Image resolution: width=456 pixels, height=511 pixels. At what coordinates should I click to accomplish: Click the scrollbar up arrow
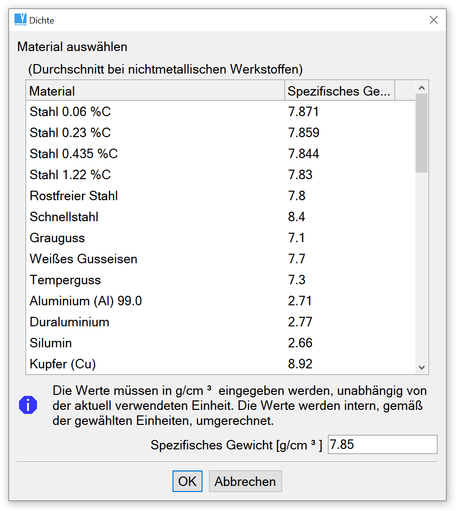pos(421,88)
